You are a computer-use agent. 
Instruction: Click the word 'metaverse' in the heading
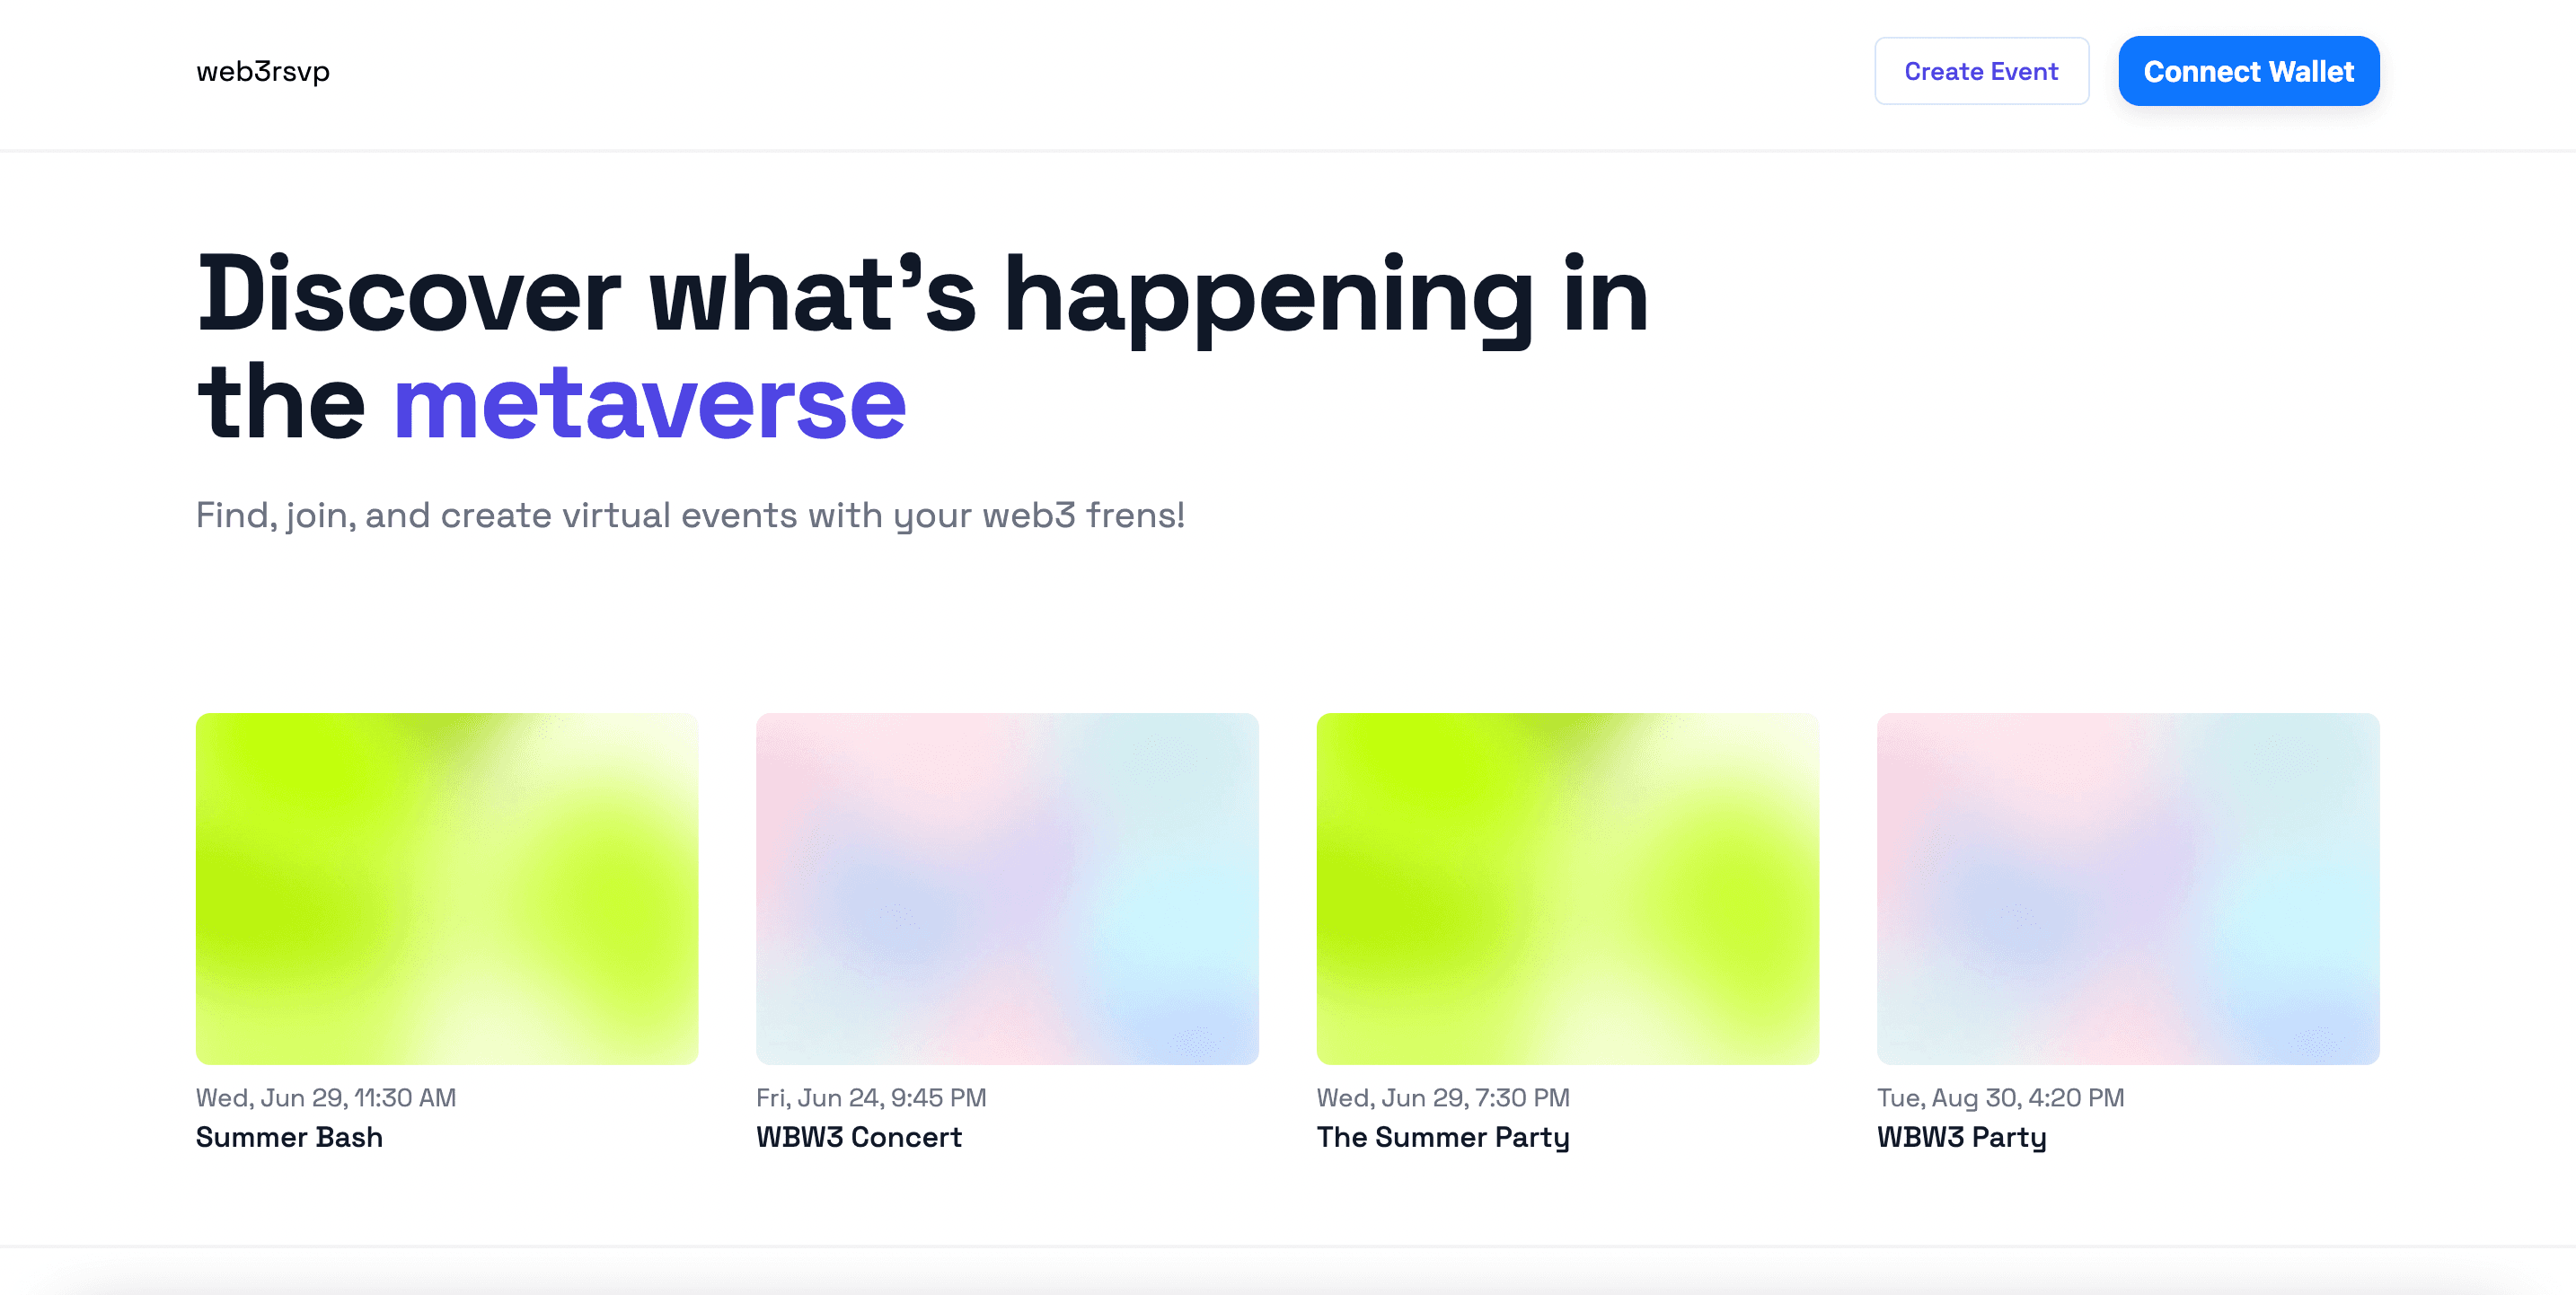650,403
